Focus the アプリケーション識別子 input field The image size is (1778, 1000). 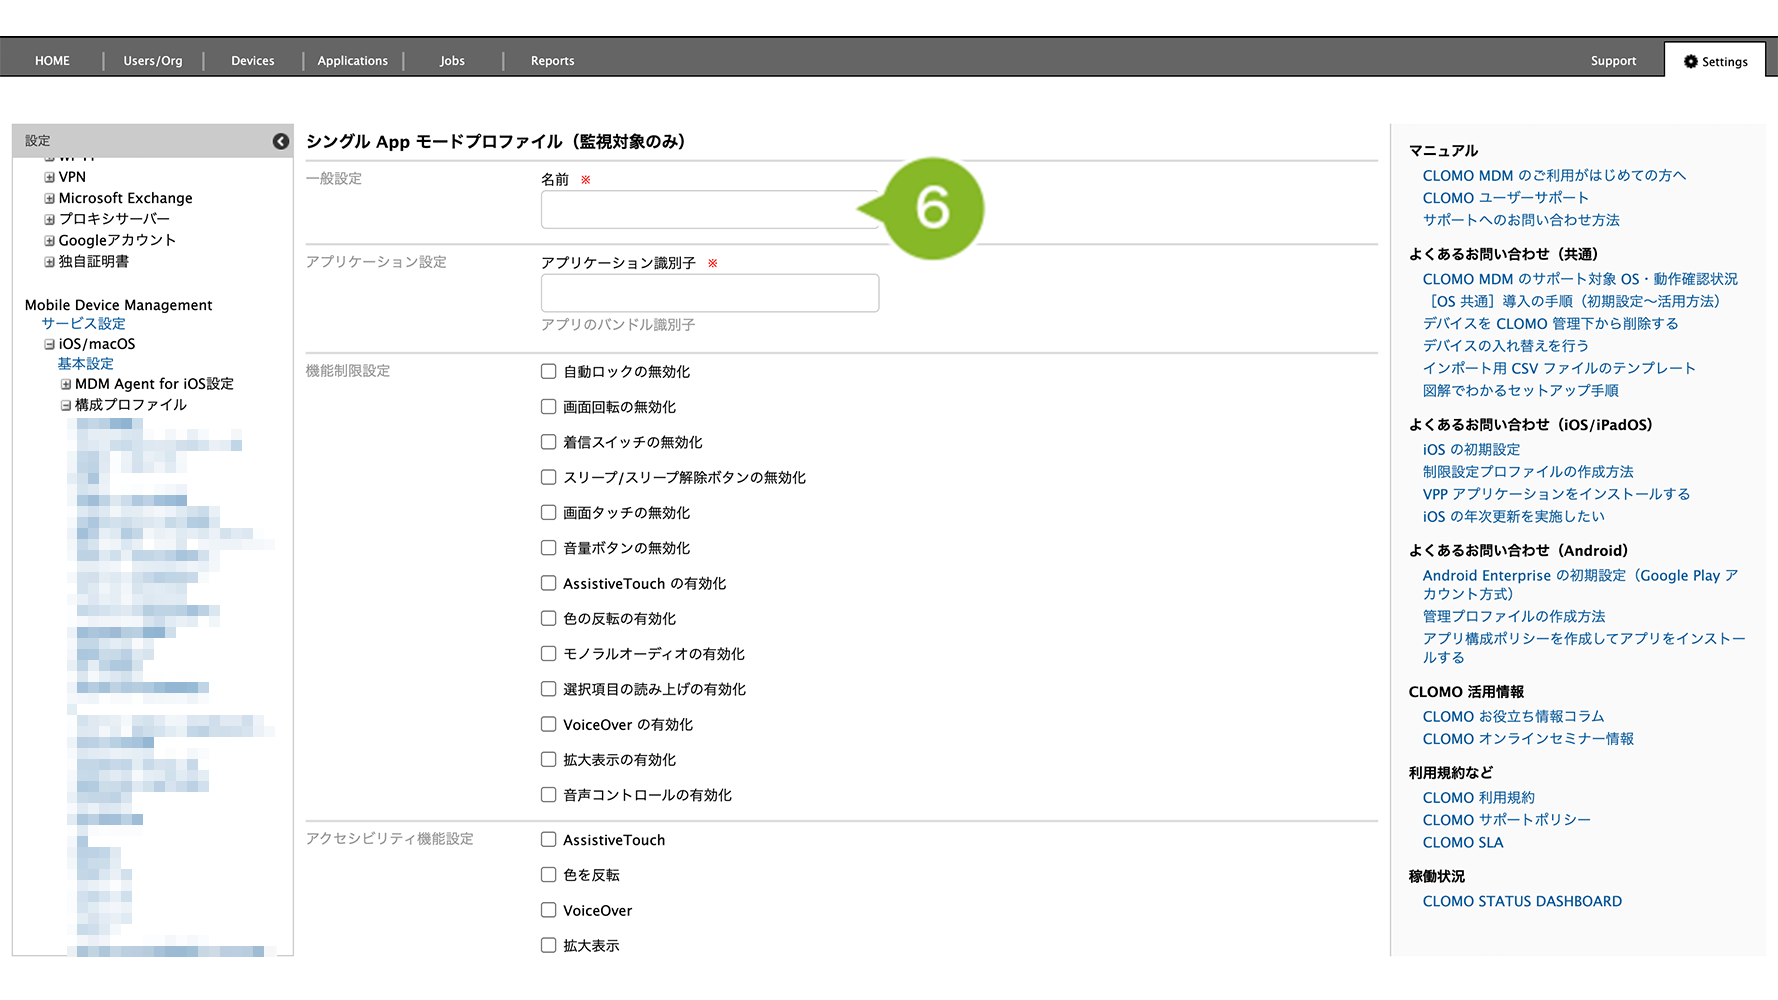click(709, 293)
